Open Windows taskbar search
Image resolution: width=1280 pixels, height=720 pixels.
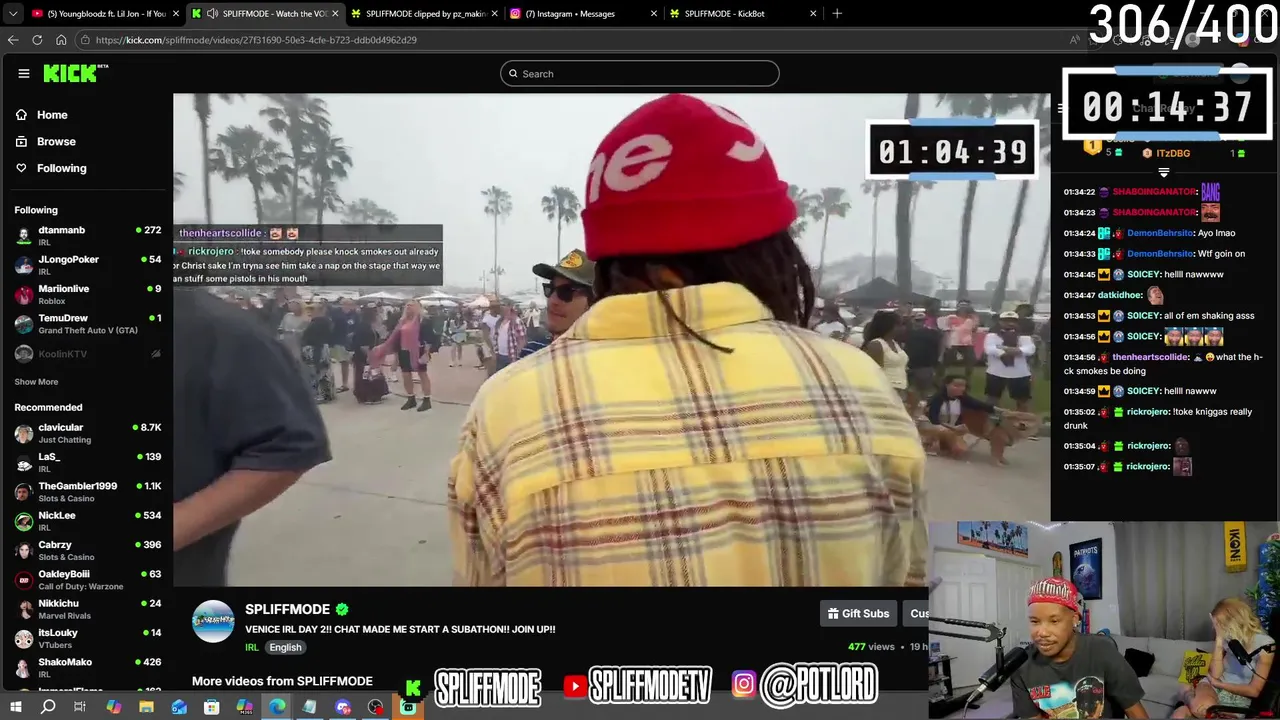click(x=48, y=707)
